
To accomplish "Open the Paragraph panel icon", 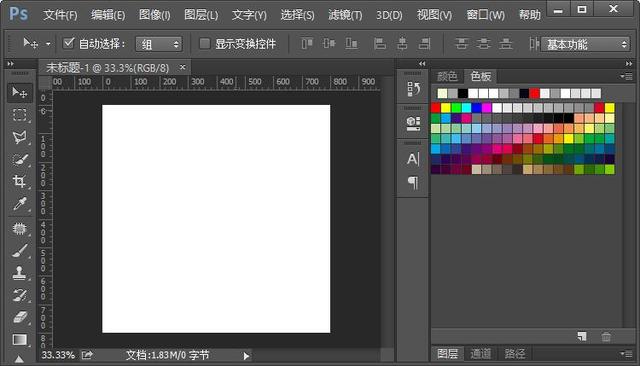I will pyautogui.click(x=413, y=182).
